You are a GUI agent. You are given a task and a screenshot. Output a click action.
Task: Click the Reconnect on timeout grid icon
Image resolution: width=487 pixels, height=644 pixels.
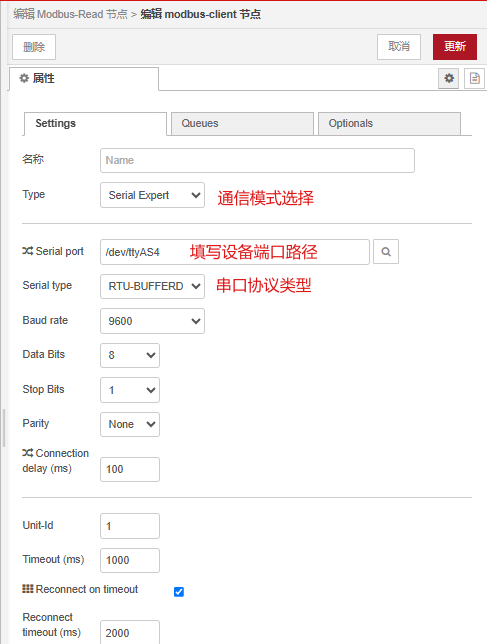coord(28,589)
